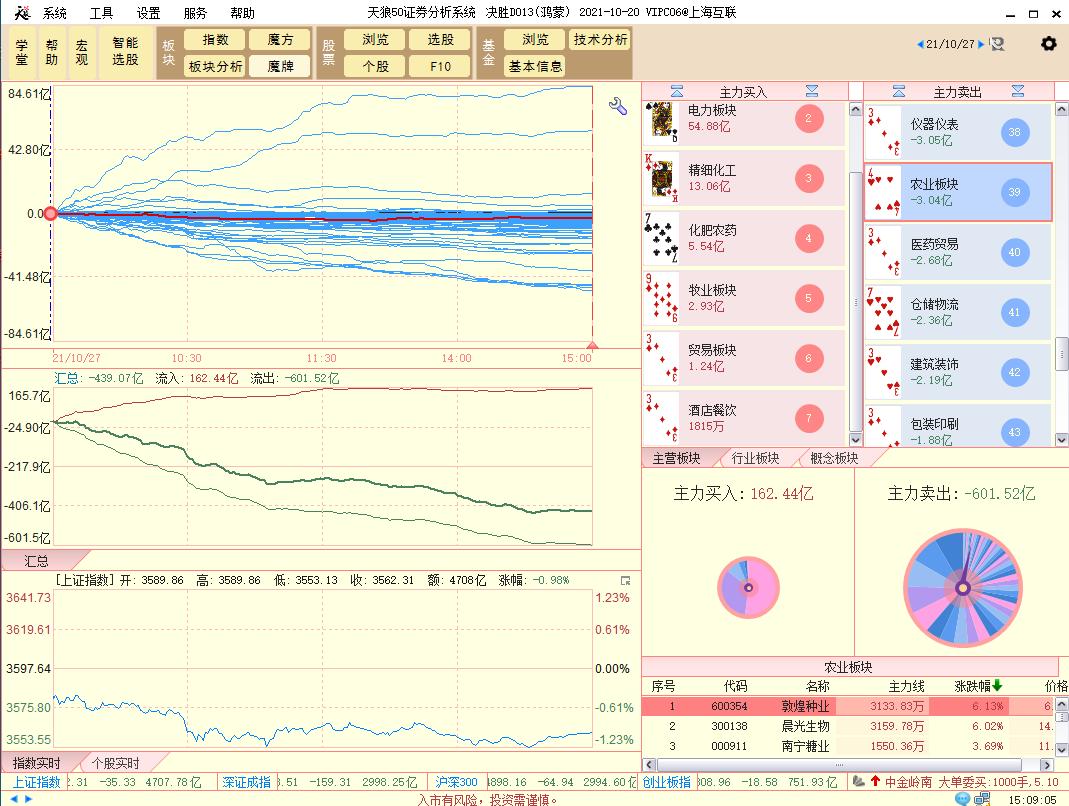
Task: Jump to top of 主力买入 list
Action: (x=677, y=91)
